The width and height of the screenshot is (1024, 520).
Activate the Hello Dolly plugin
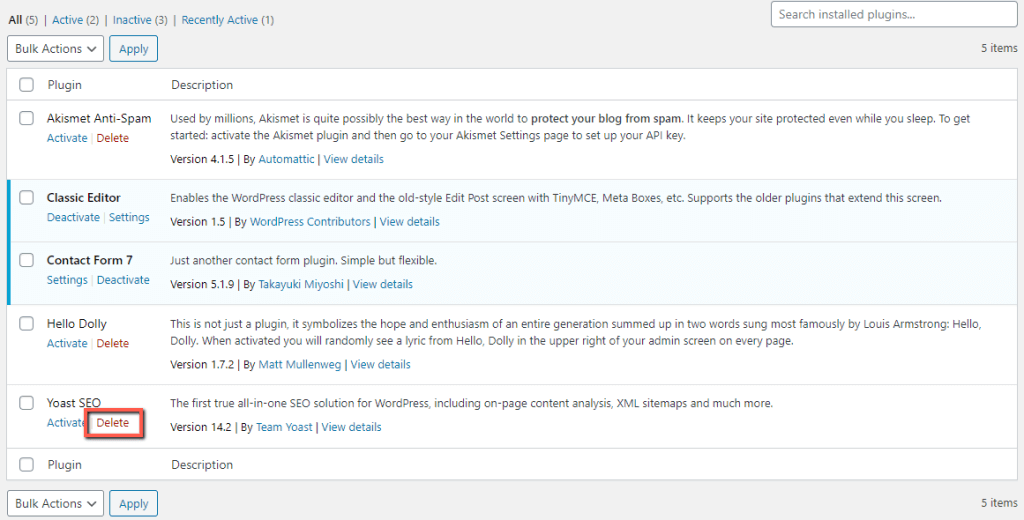[x=67, y=343]
